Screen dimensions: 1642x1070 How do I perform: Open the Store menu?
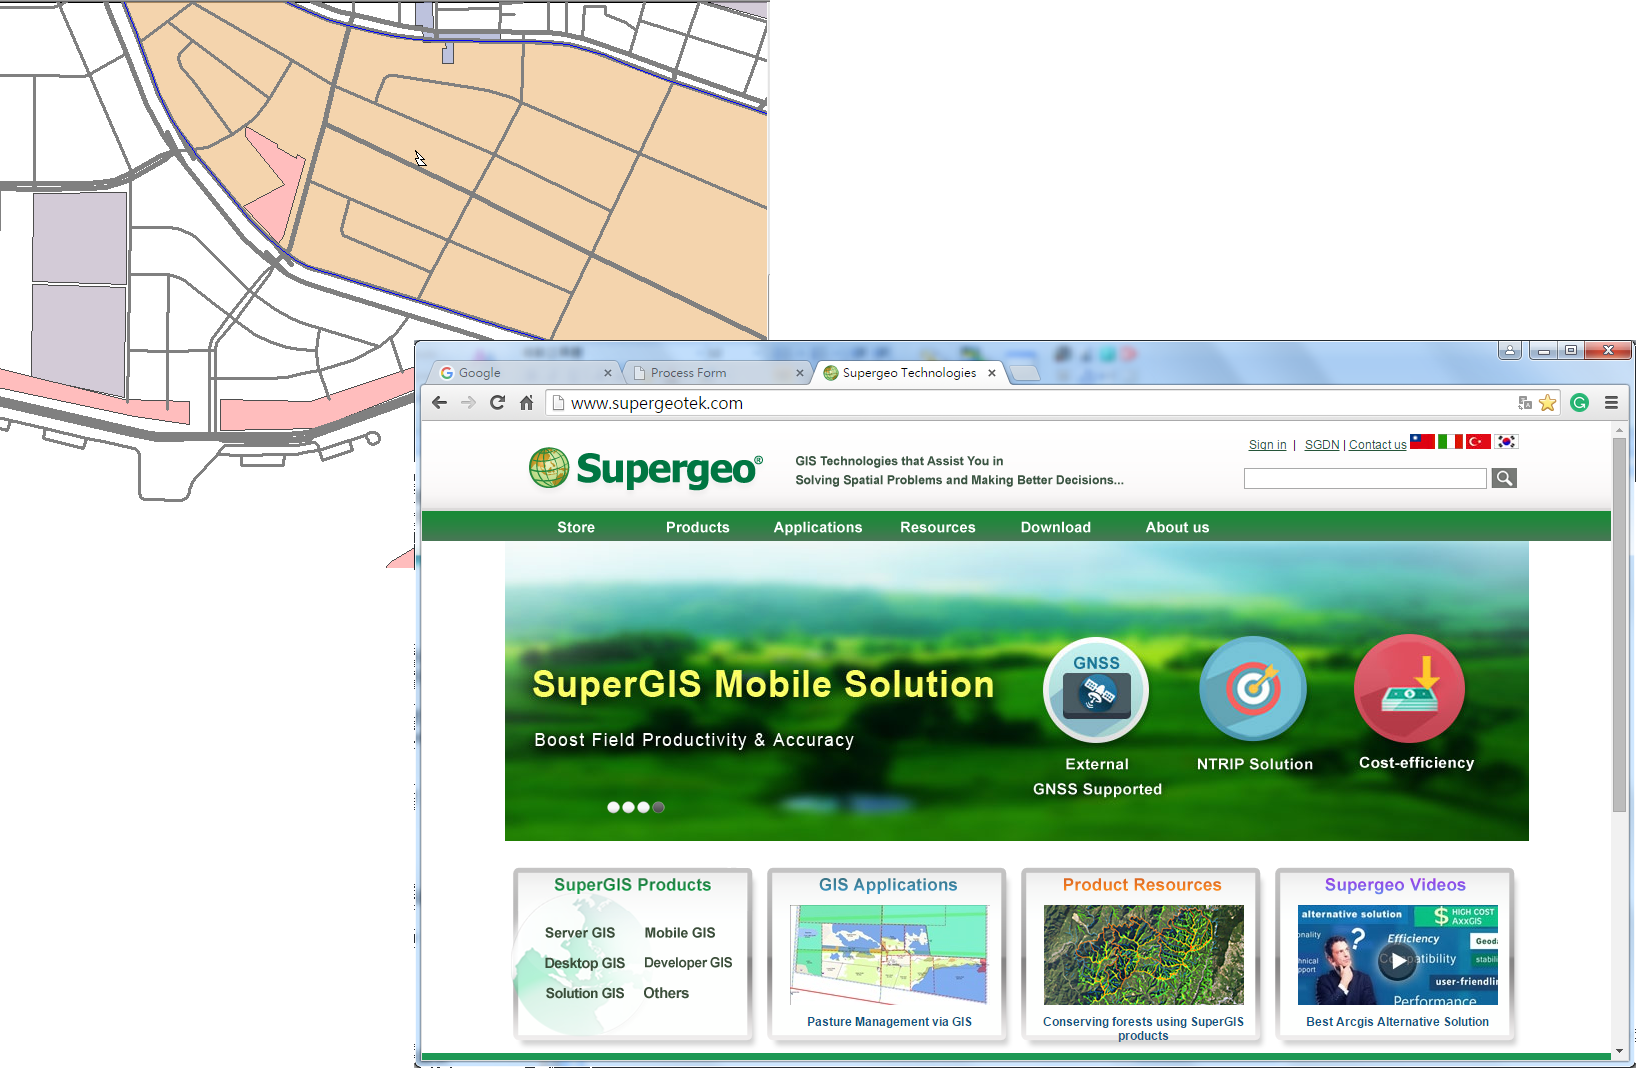(576, 527)
